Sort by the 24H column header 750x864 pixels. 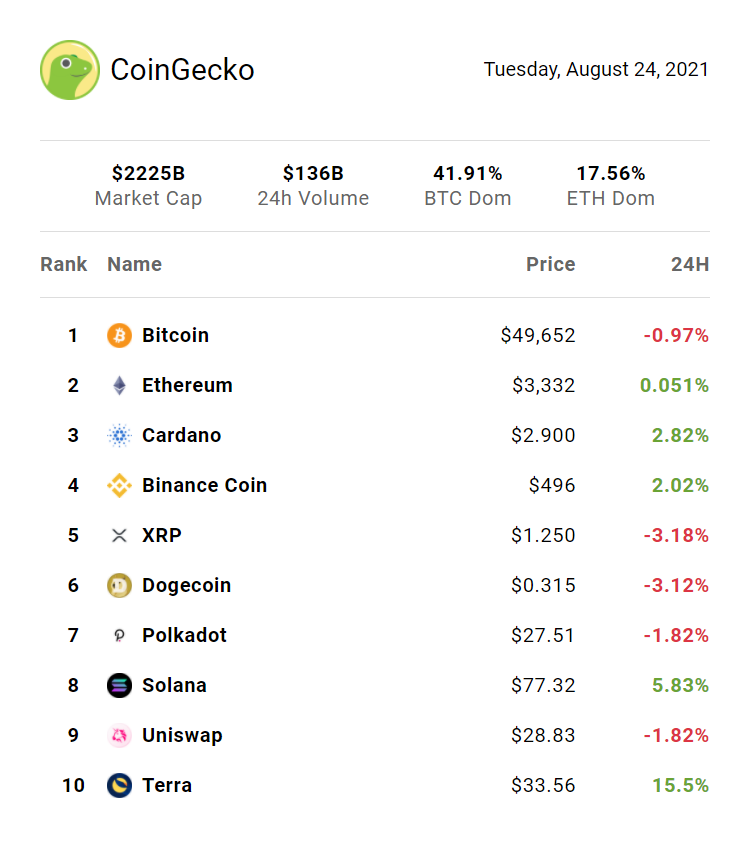pyautogui.click(x=690, y=265)
